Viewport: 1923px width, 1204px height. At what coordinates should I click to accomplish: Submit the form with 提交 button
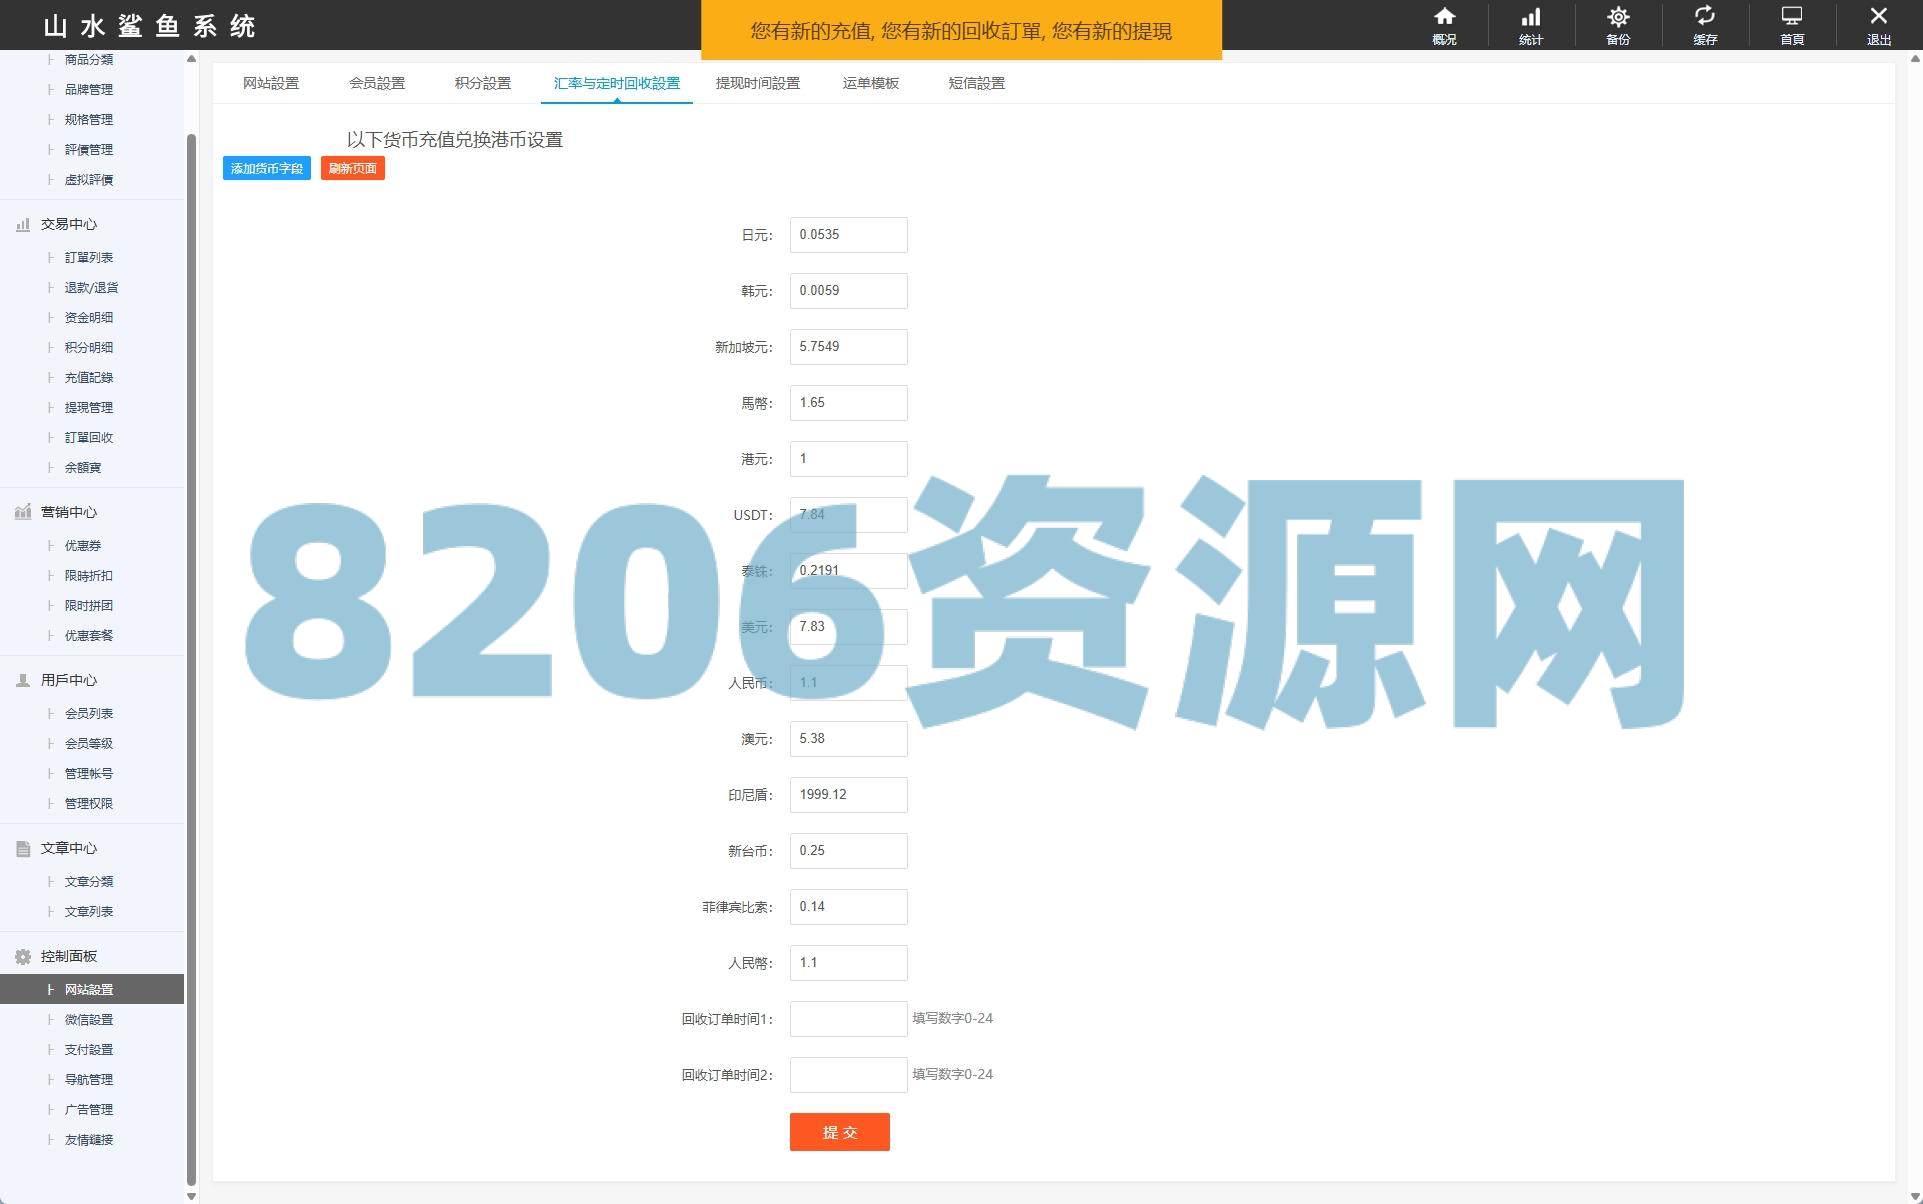pyautogui.click(x=839, y=1132)
